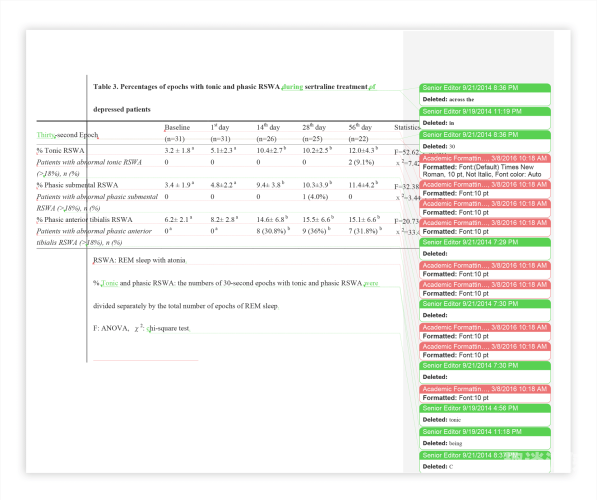This screenshot has width=597, height=500.
Task: Click the 'depressed patients' caption line
Action: (122, 109)
